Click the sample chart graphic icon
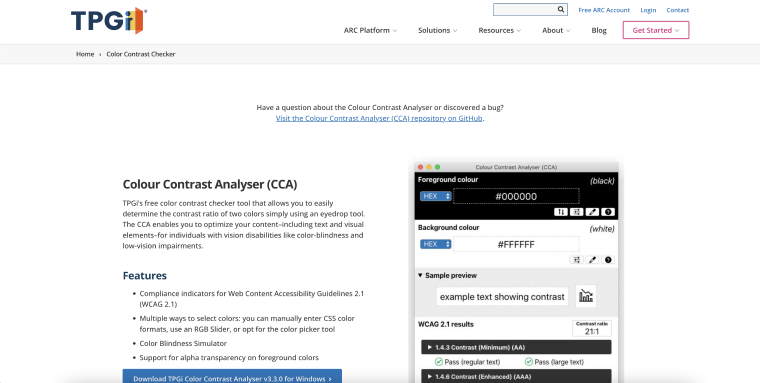 tap(586, 296)
